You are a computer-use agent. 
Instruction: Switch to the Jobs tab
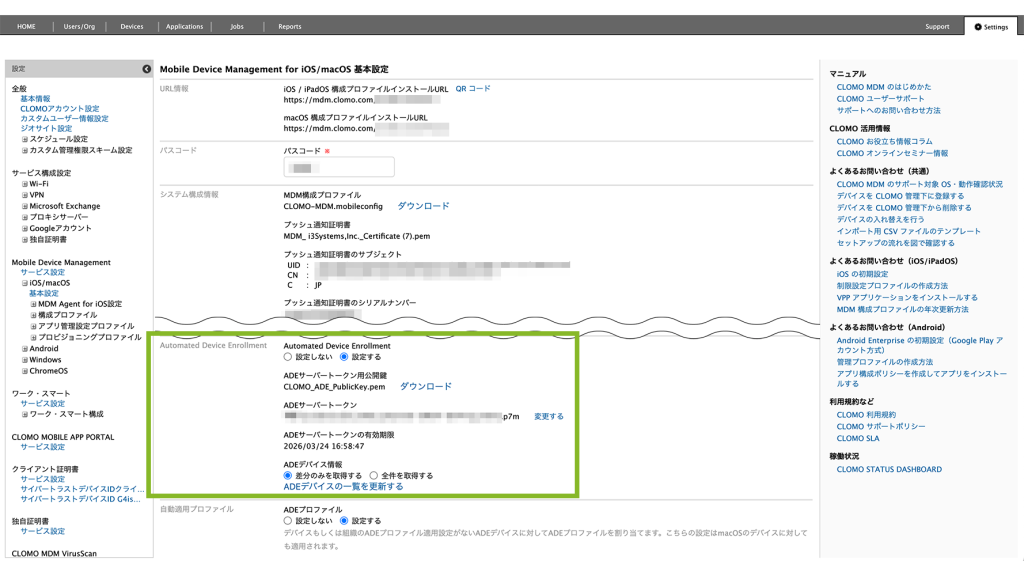coord(237,27)
